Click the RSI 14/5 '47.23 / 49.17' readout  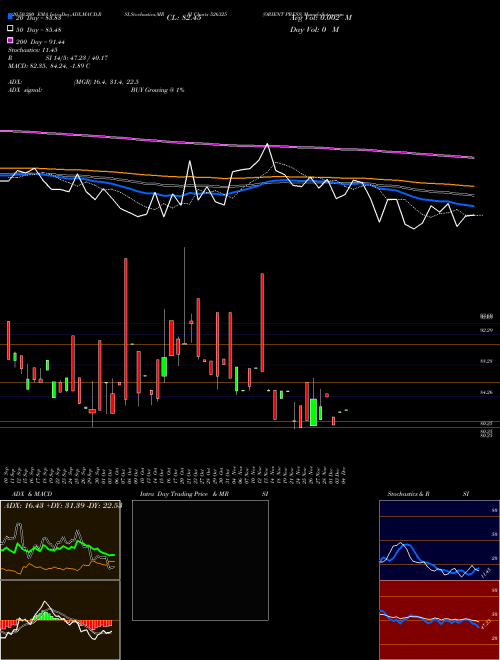(x=88, y=58)
